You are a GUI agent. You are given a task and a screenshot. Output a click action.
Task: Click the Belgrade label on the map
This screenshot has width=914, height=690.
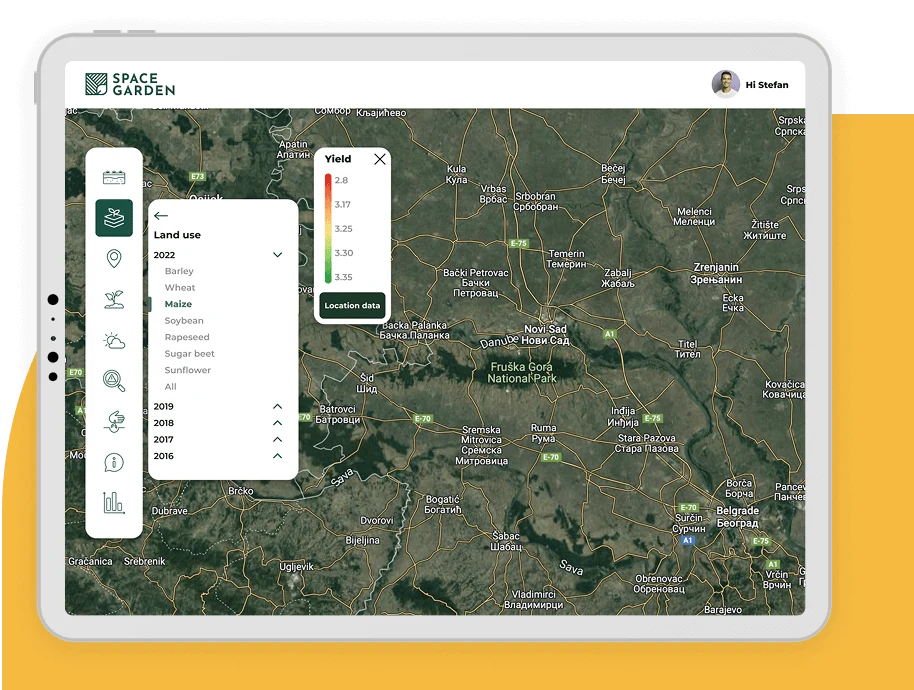(737, 516)
